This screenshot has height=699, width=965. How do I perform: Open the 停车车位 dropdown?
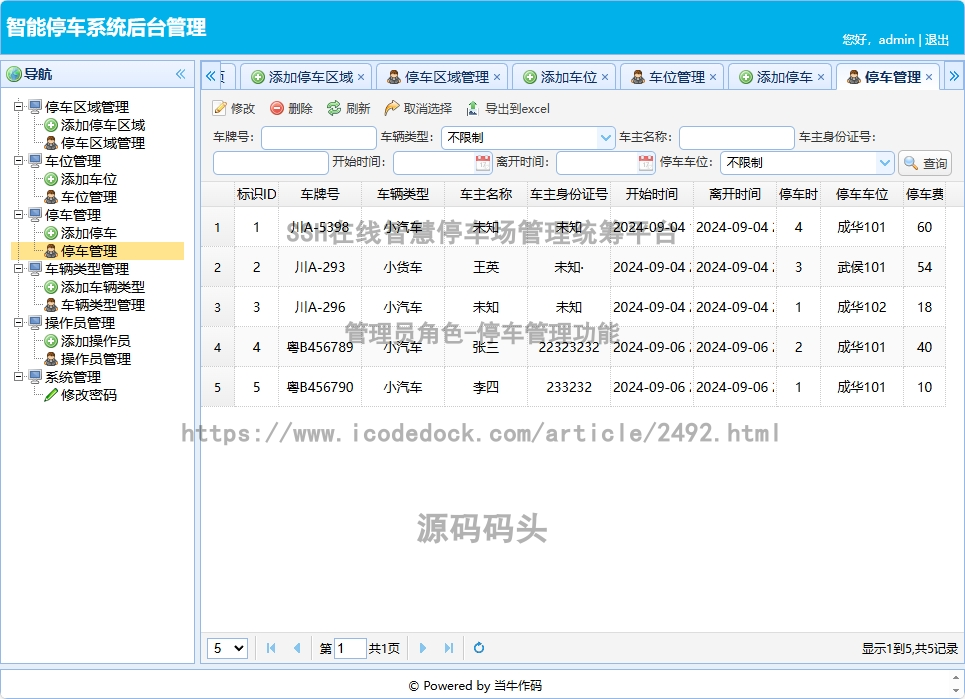(x=884, y=162)
